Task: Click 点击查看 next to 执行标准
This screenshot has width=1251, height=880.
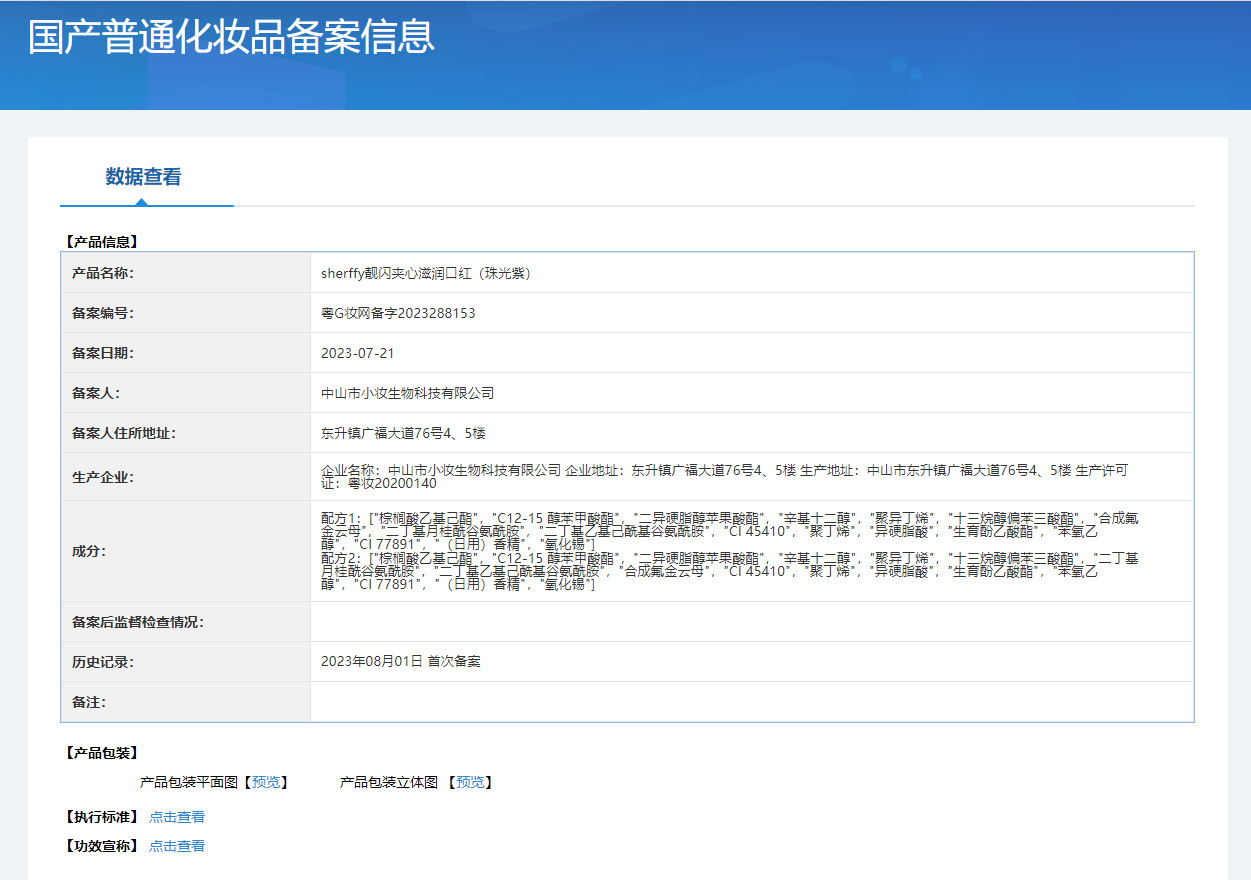Action: click(x=175, y=815)
